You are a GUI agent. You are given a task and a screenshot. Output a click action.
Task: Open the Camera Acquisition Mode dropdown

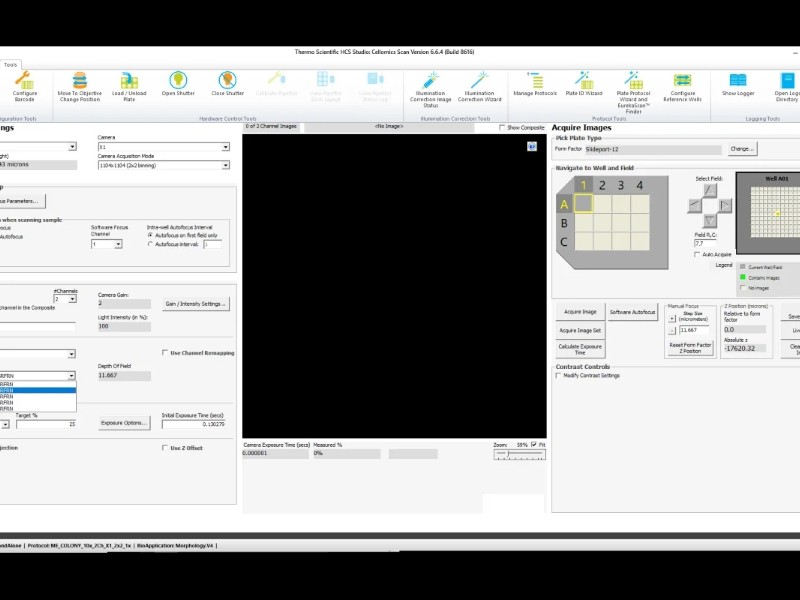226,165
